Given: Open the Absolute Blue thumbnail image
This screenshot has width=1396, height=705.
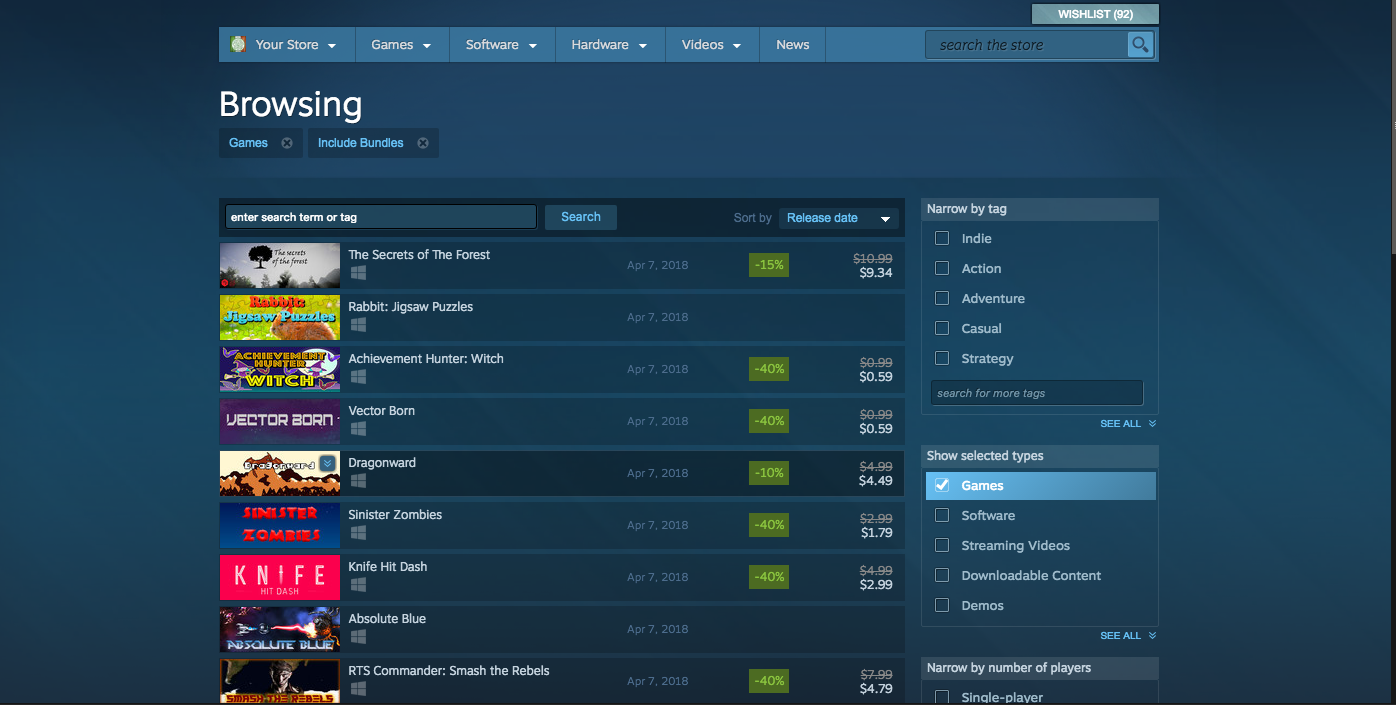Looking at the screenshot, I should [x=280, y=629].
